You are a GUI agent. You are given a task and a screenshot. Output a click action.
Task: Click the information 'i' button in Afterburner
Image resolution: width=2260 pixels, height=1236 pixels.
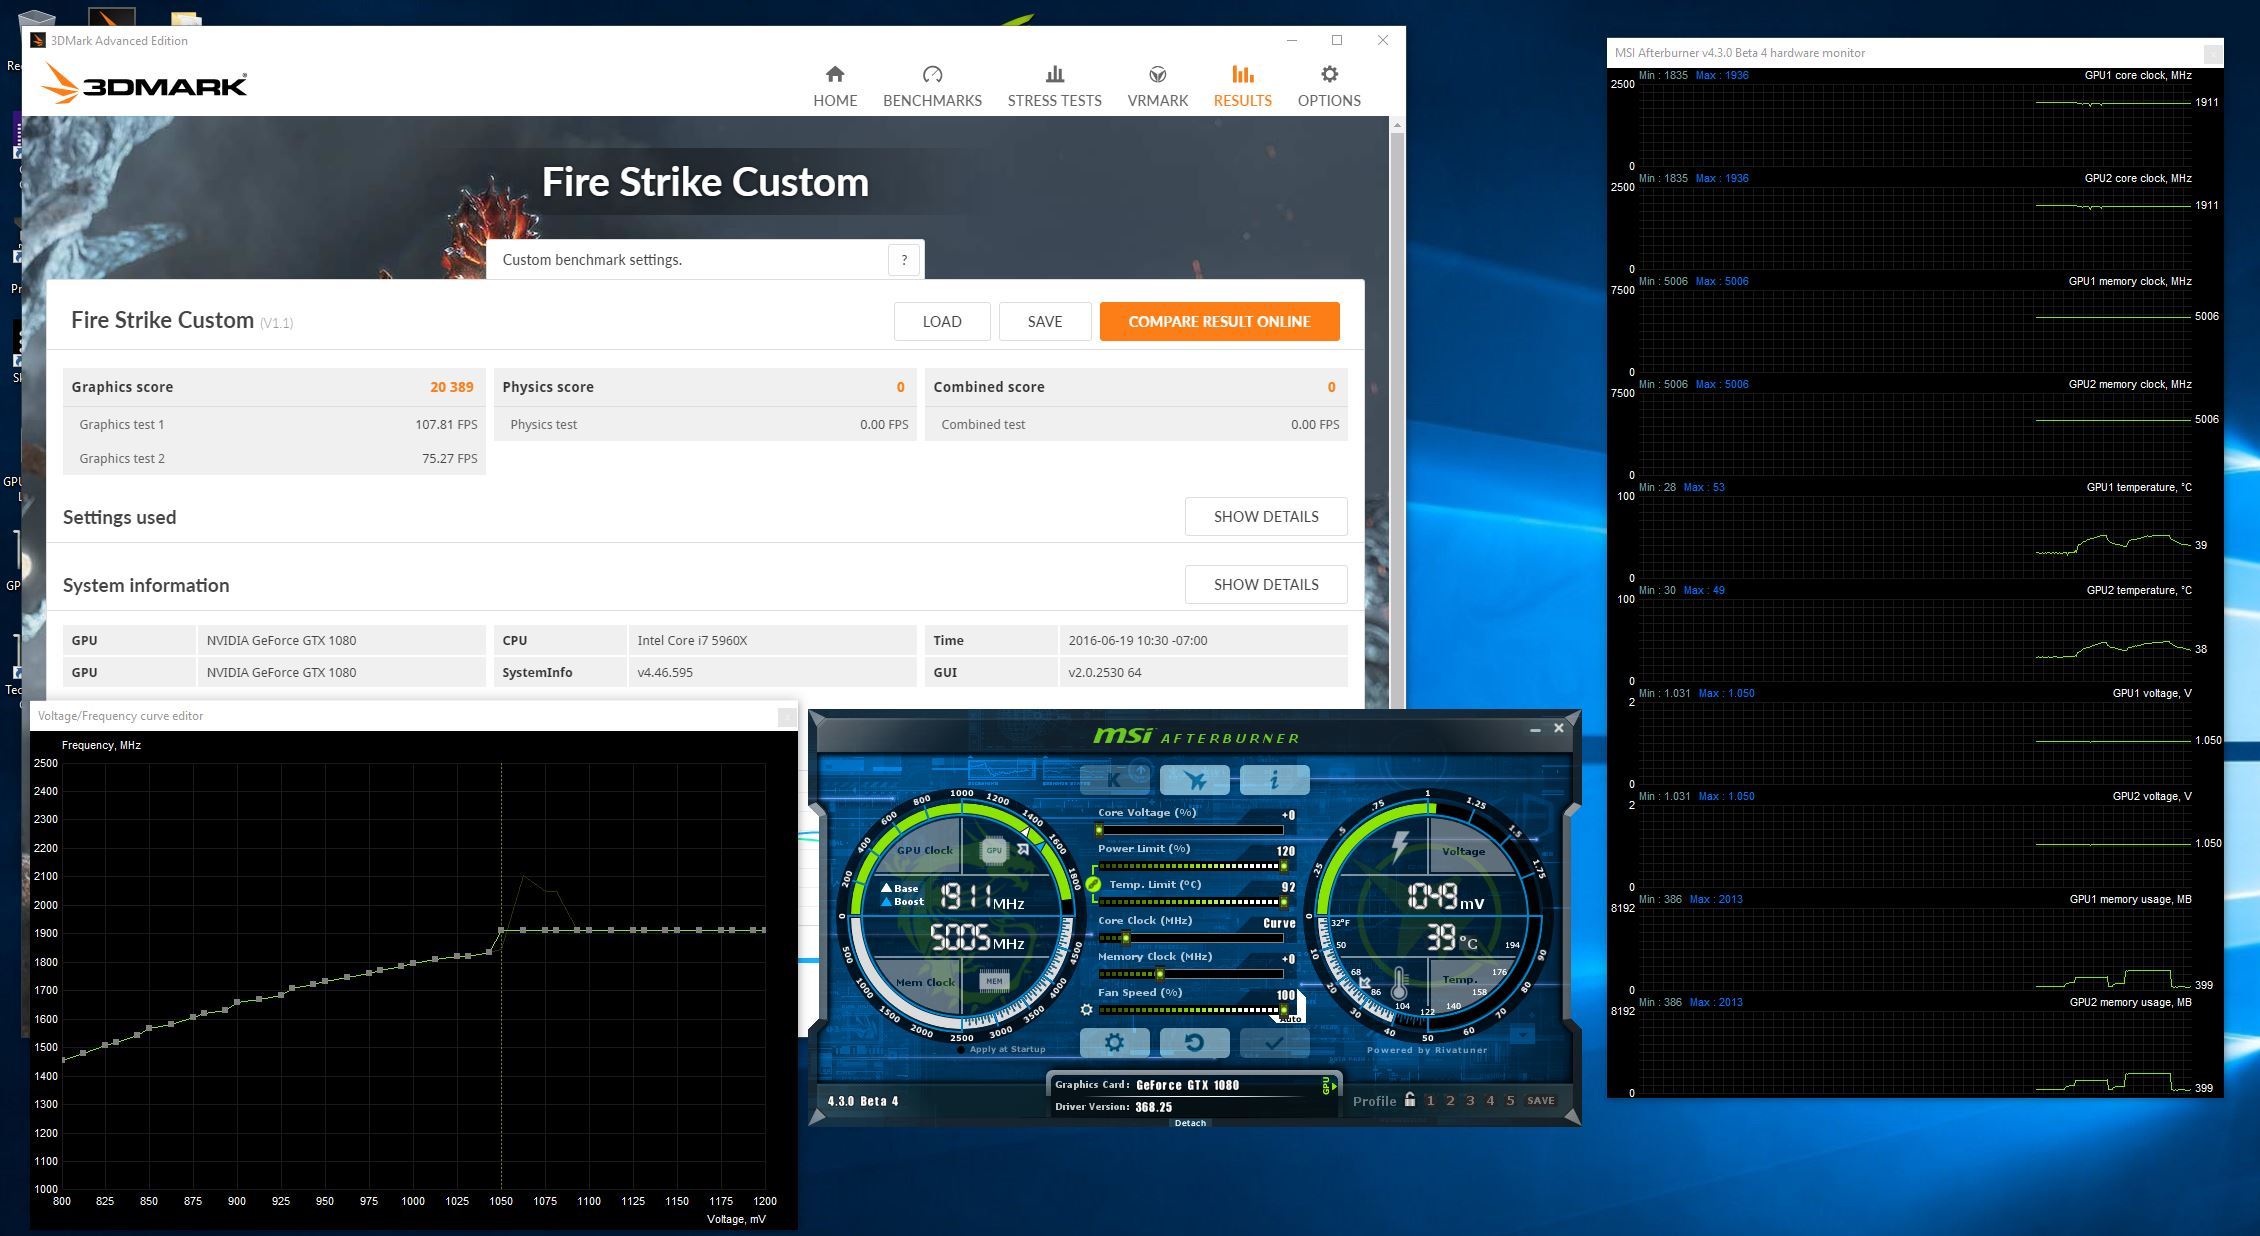tap(1274, 780)
